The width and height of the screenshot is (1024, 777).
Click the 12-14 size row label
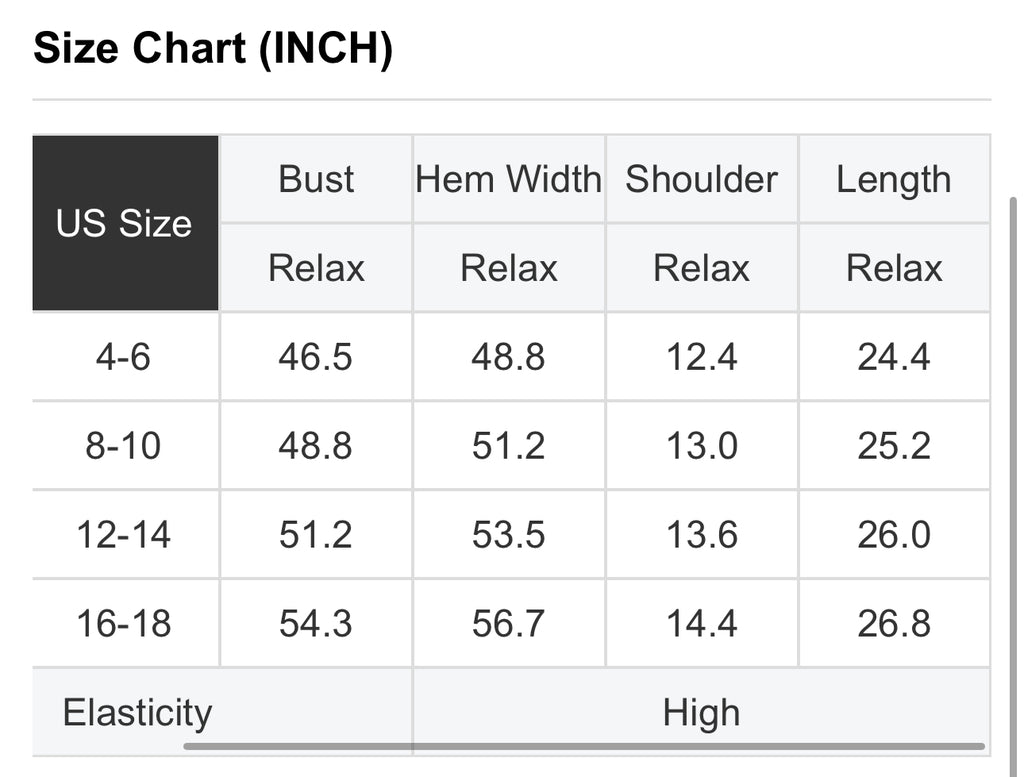click(123, 535)
